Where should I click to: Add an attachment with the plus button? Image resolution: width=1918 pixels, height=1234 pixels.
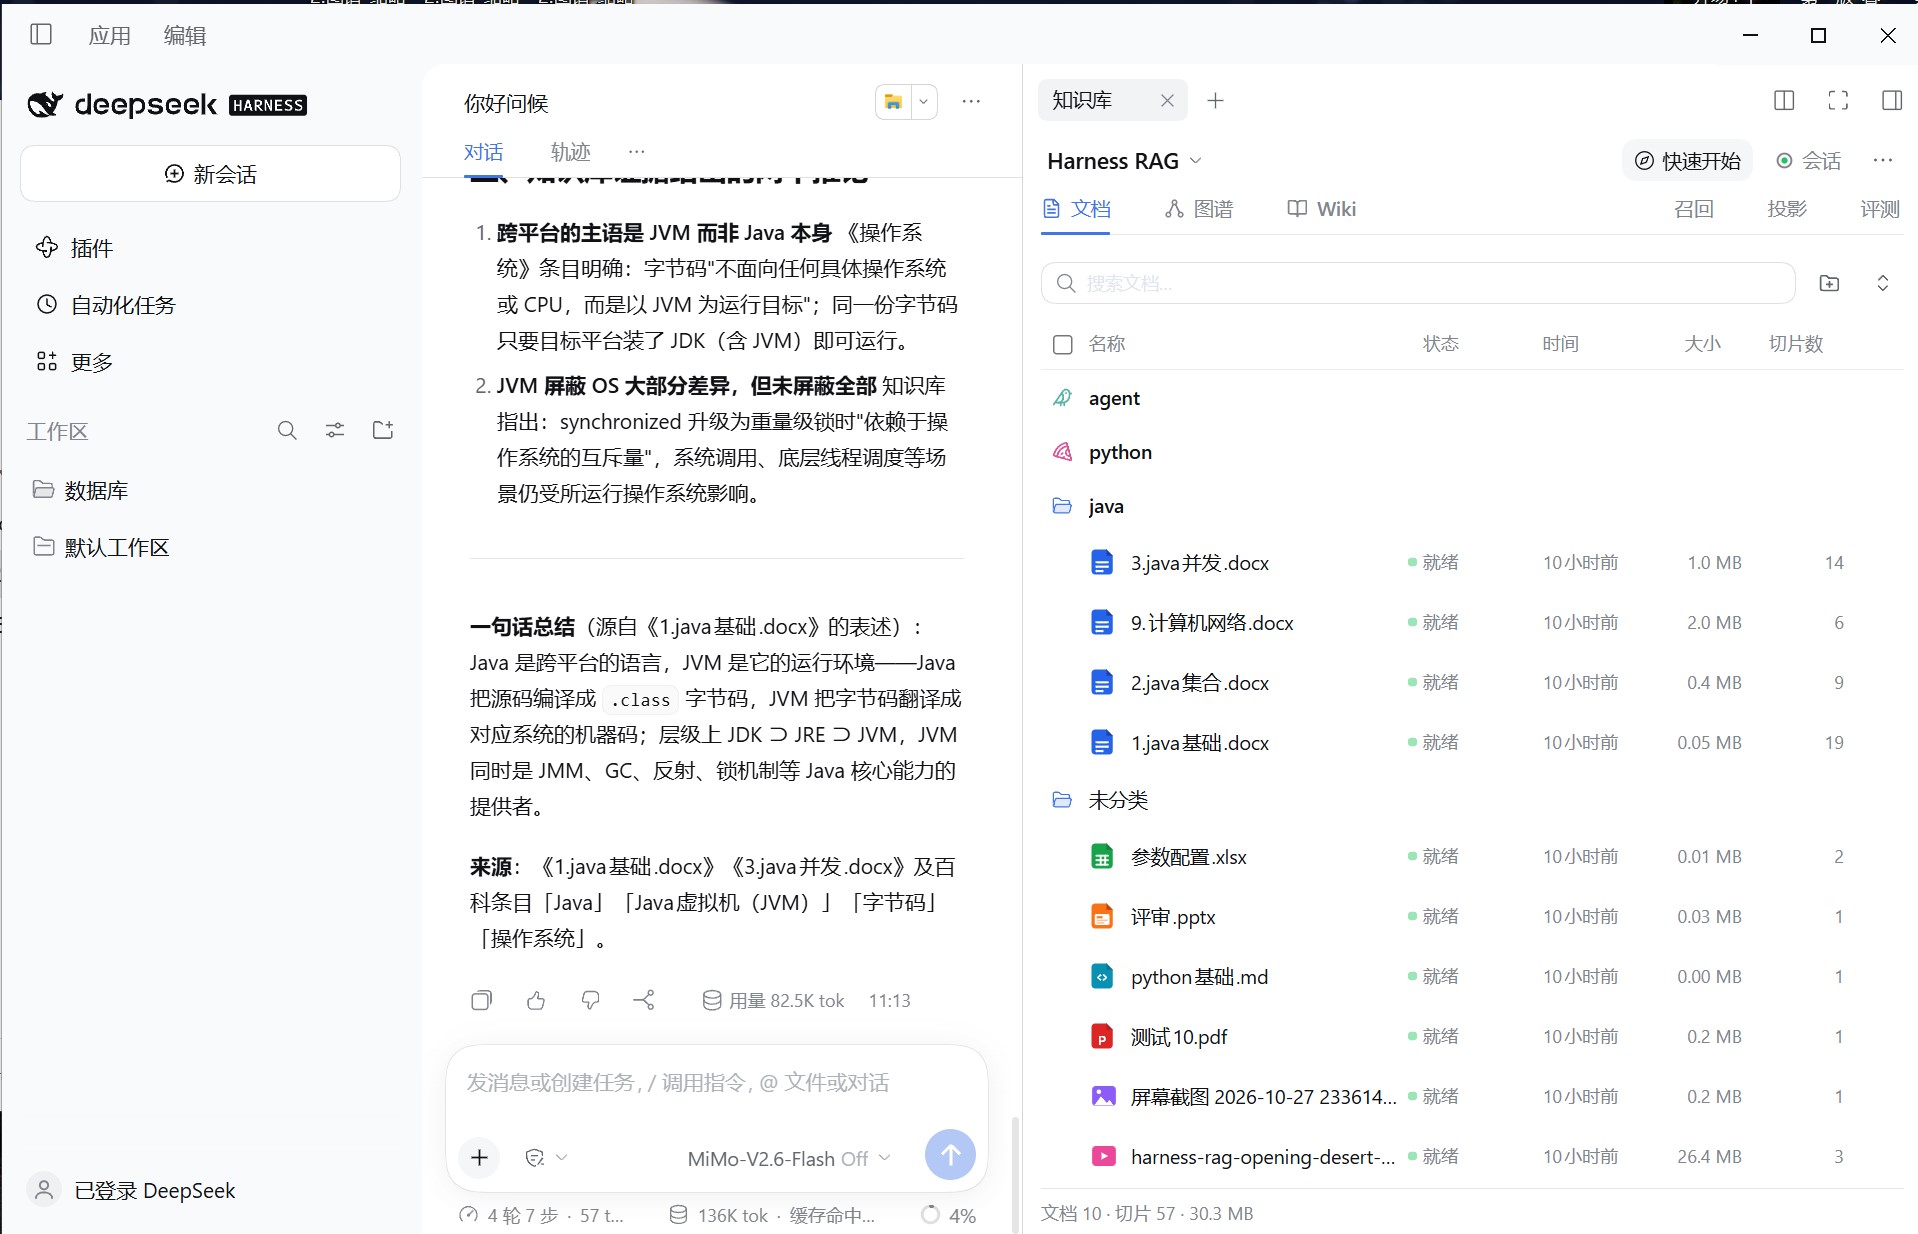coord(480,1157)
